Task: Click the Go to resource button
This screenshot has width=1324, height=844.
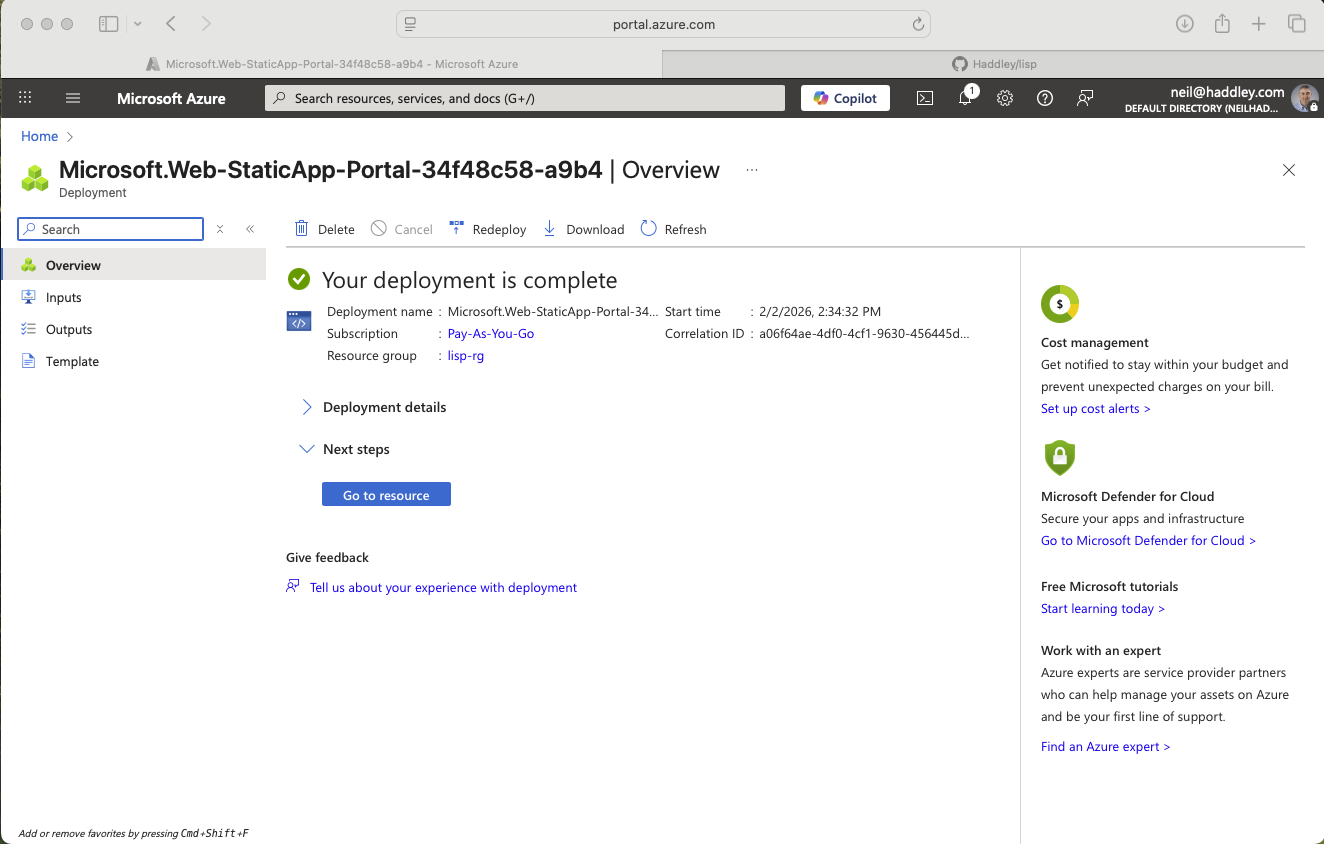Action: tap(386, 494)
